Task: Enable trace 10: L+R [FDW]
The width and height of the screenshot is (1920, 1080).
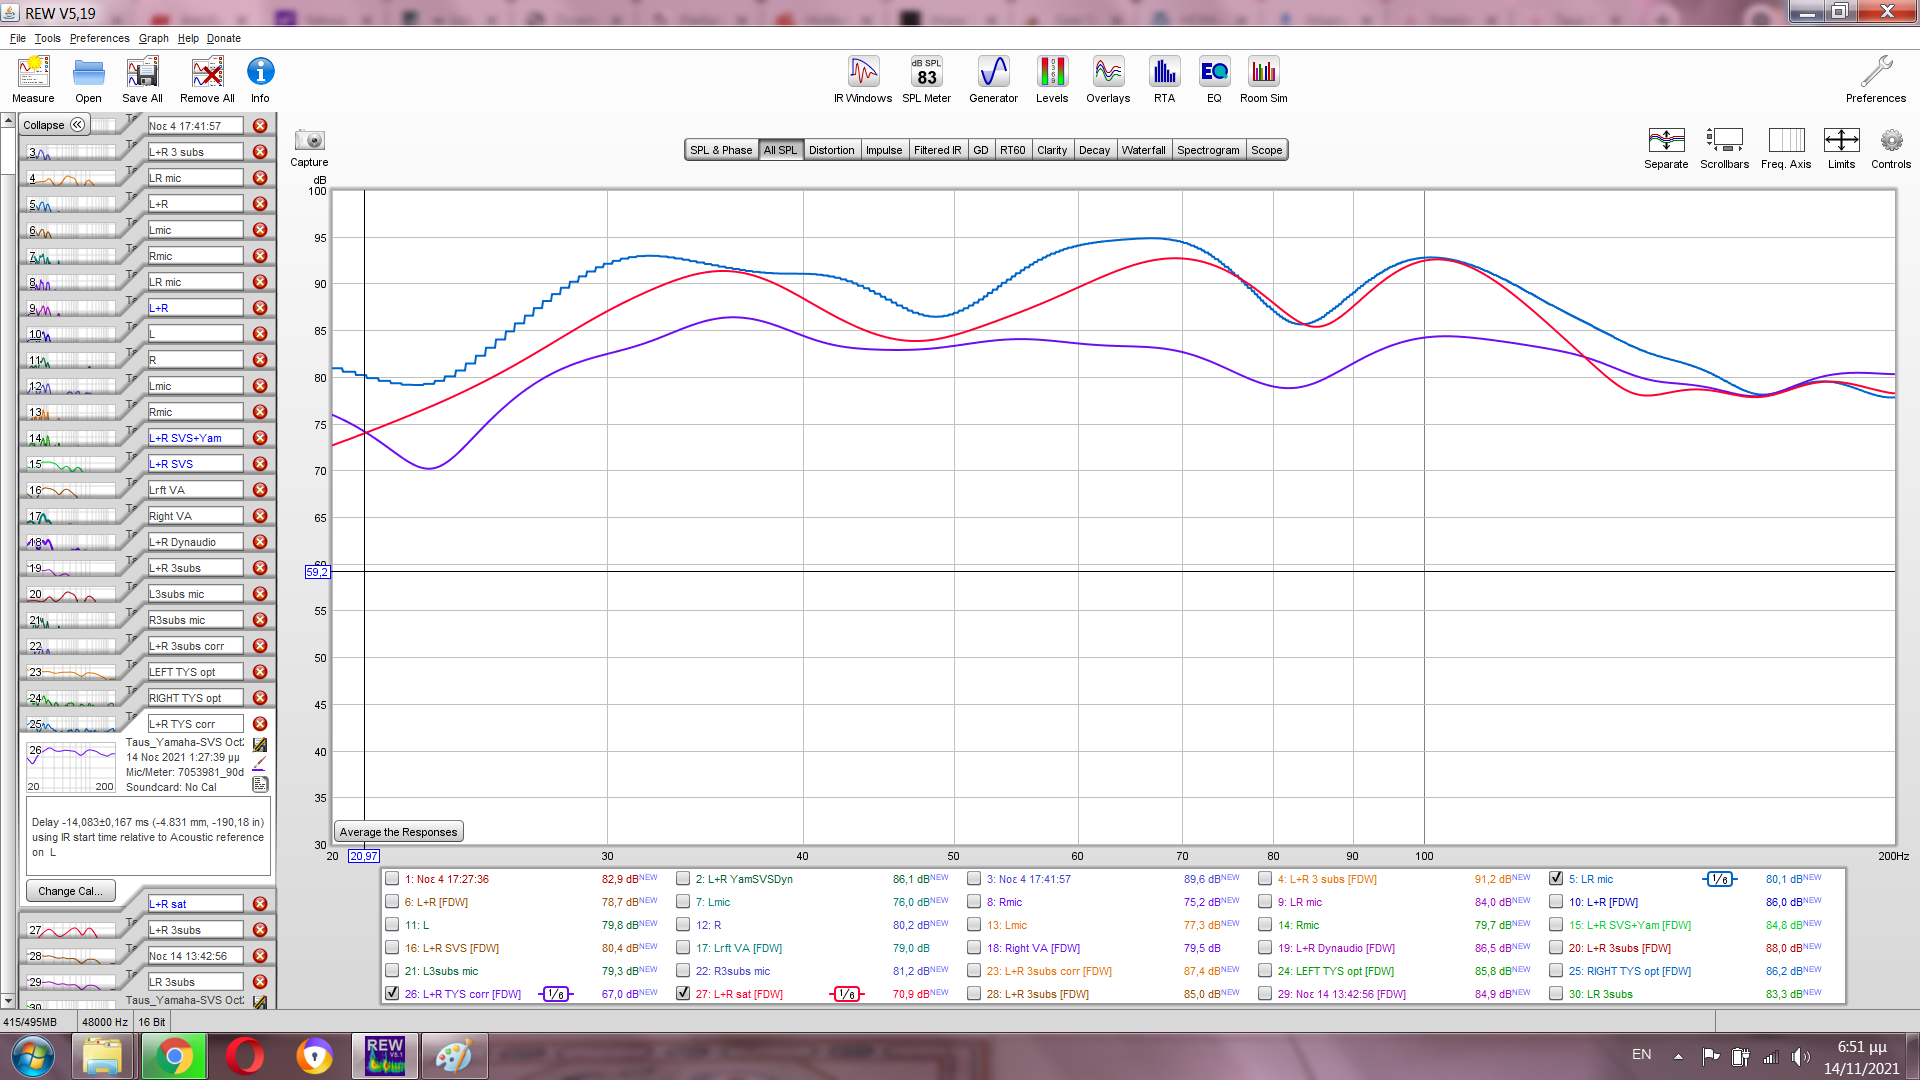Action: click(x=1556, y=902)
